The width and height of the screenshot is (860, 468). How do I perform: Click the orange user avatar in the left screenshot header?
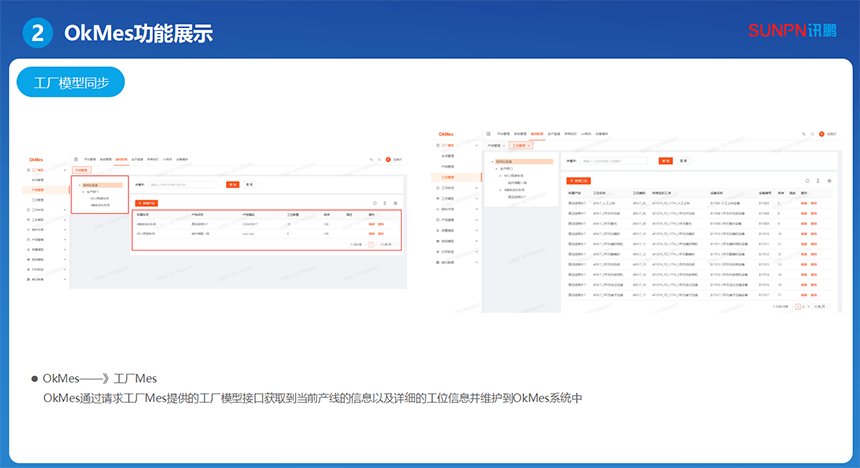click(388, 159)
